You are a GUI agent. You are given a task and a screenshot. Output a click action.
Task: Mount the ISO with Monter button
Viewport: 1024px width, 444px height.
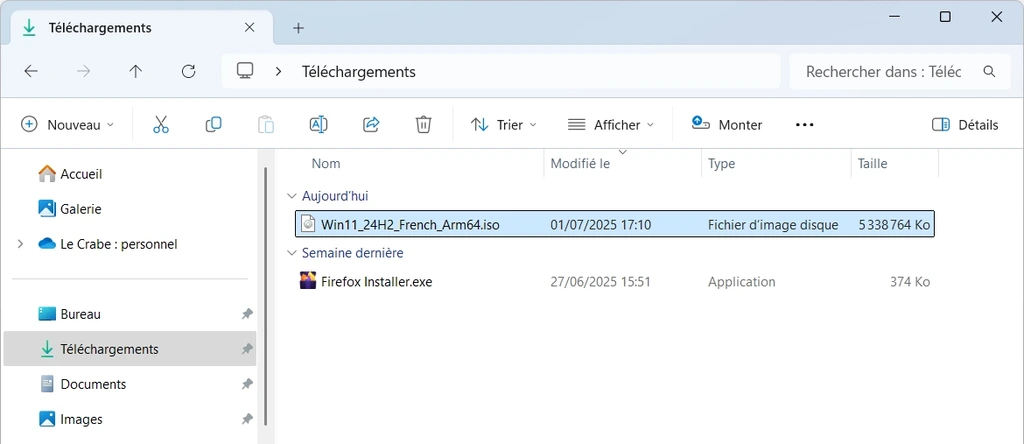(726, 125)
